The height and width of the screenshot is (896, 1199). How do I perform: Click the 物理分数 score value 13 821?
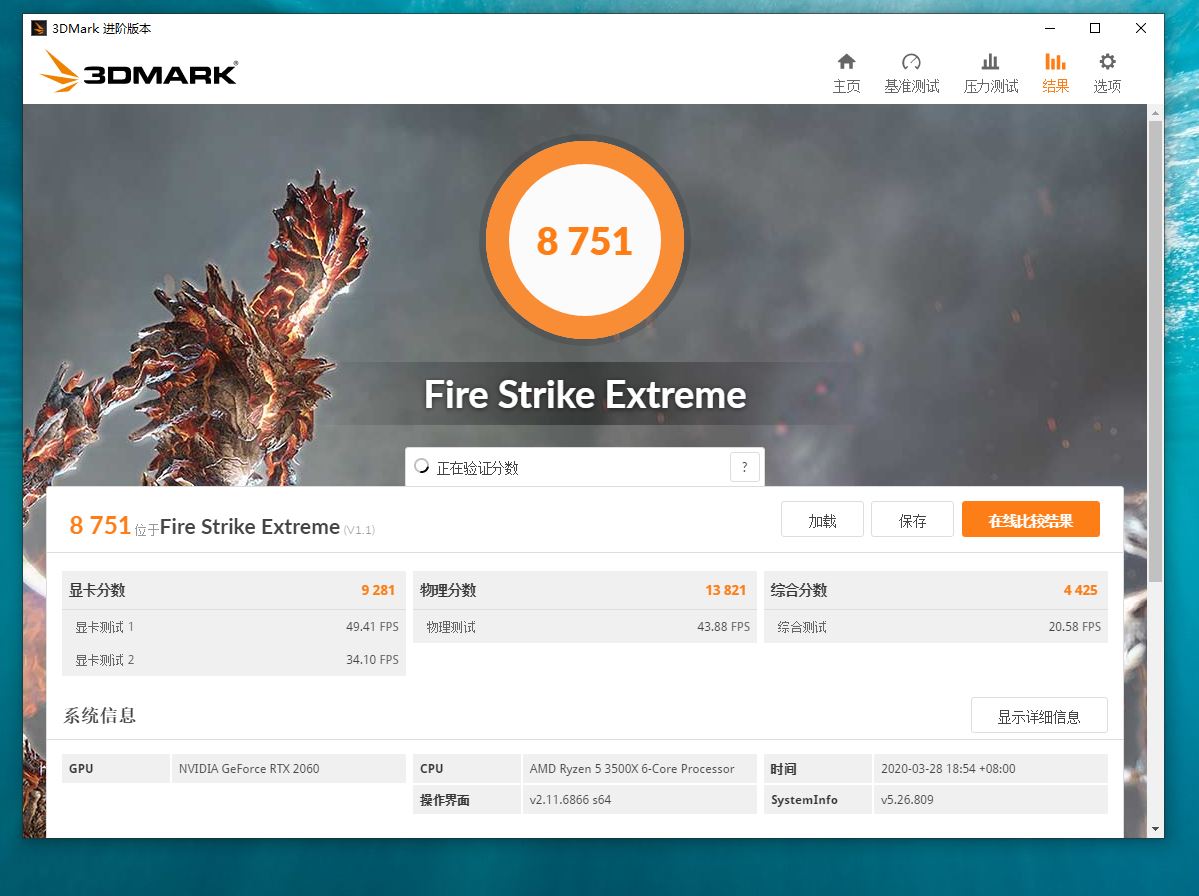click(725, 590)
